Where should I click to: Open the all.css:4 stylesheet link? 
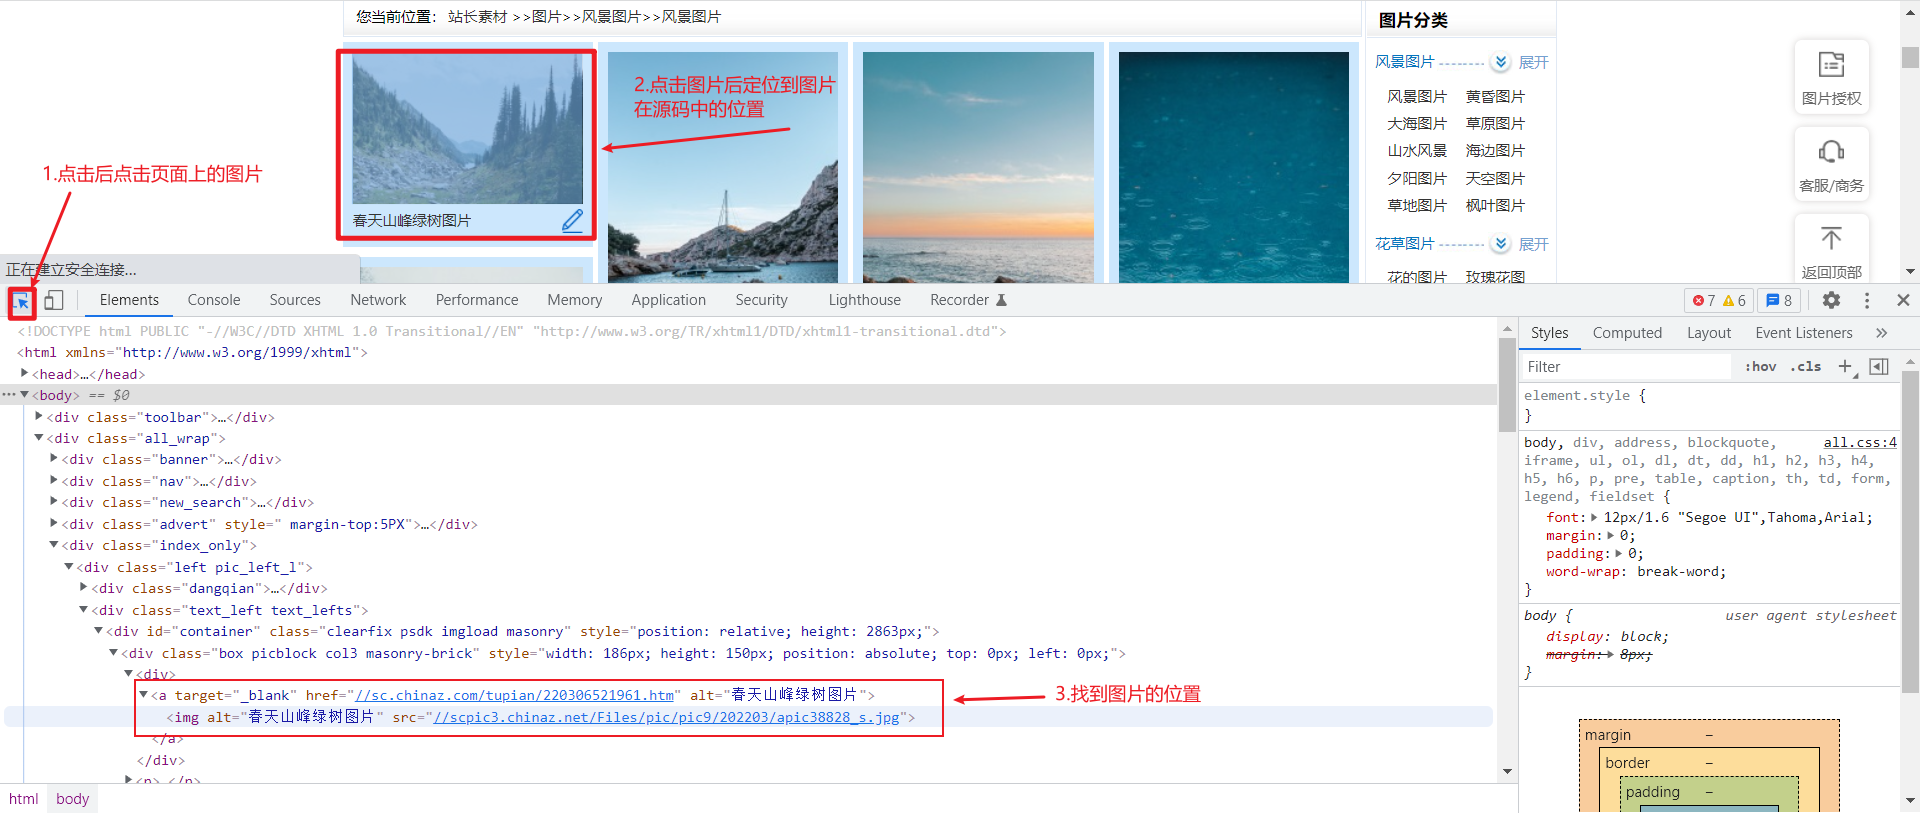point(1860,442)
